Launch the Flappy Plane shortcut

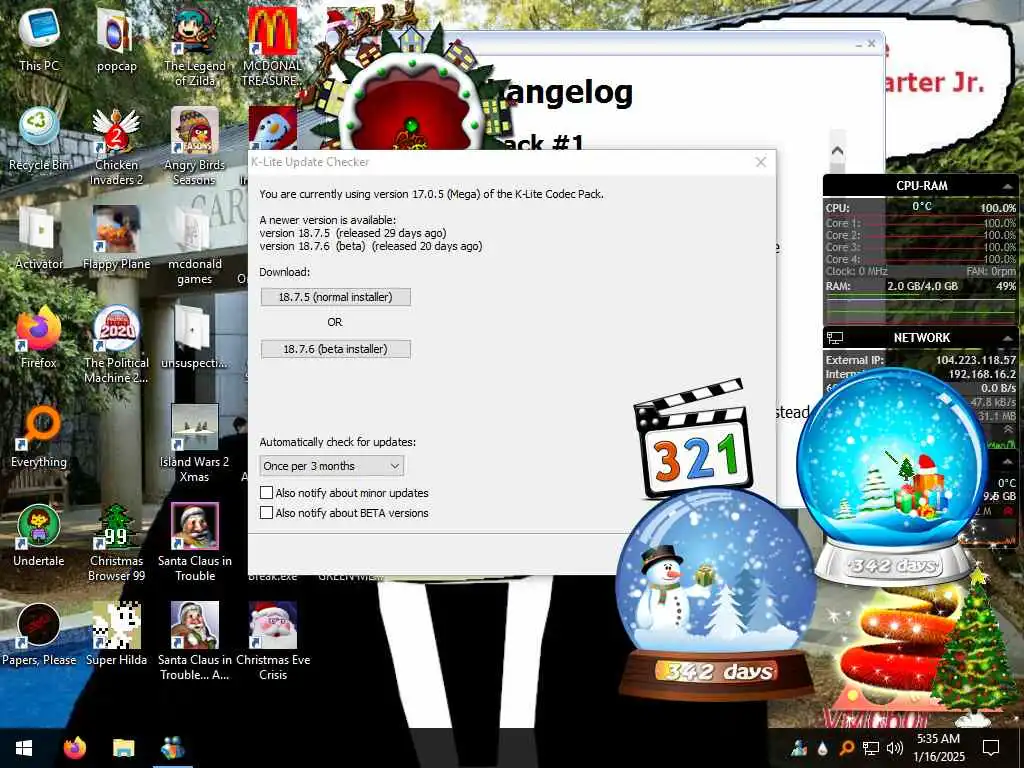coord(116,238)
